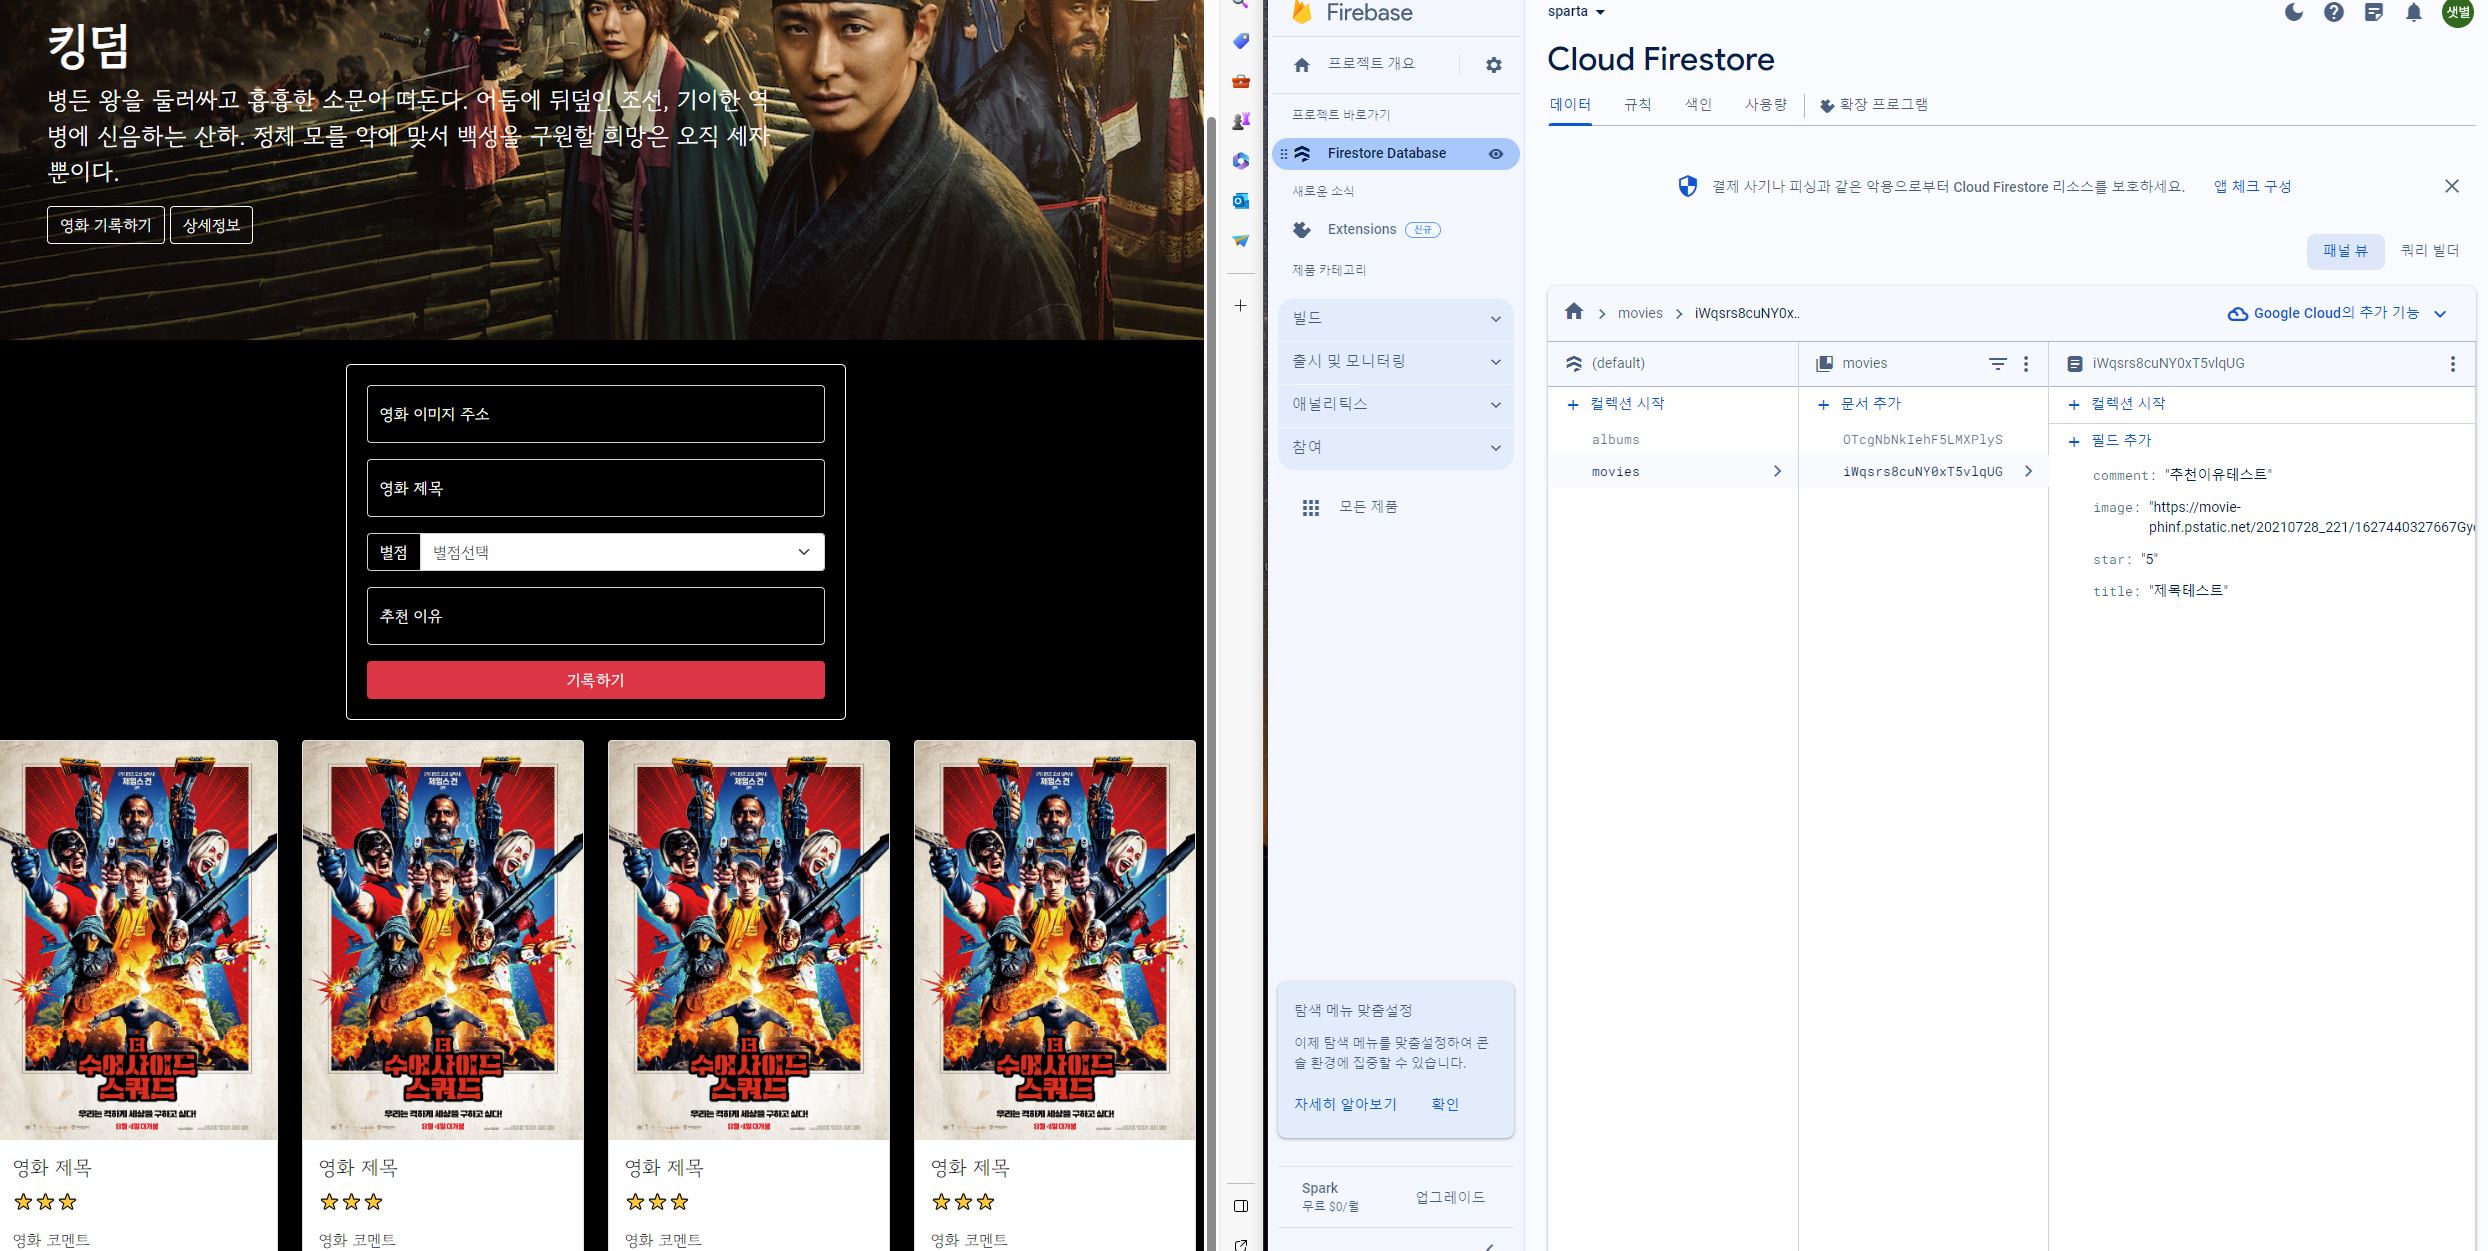Click the 영화 기록하기 button

coord(106,225)
